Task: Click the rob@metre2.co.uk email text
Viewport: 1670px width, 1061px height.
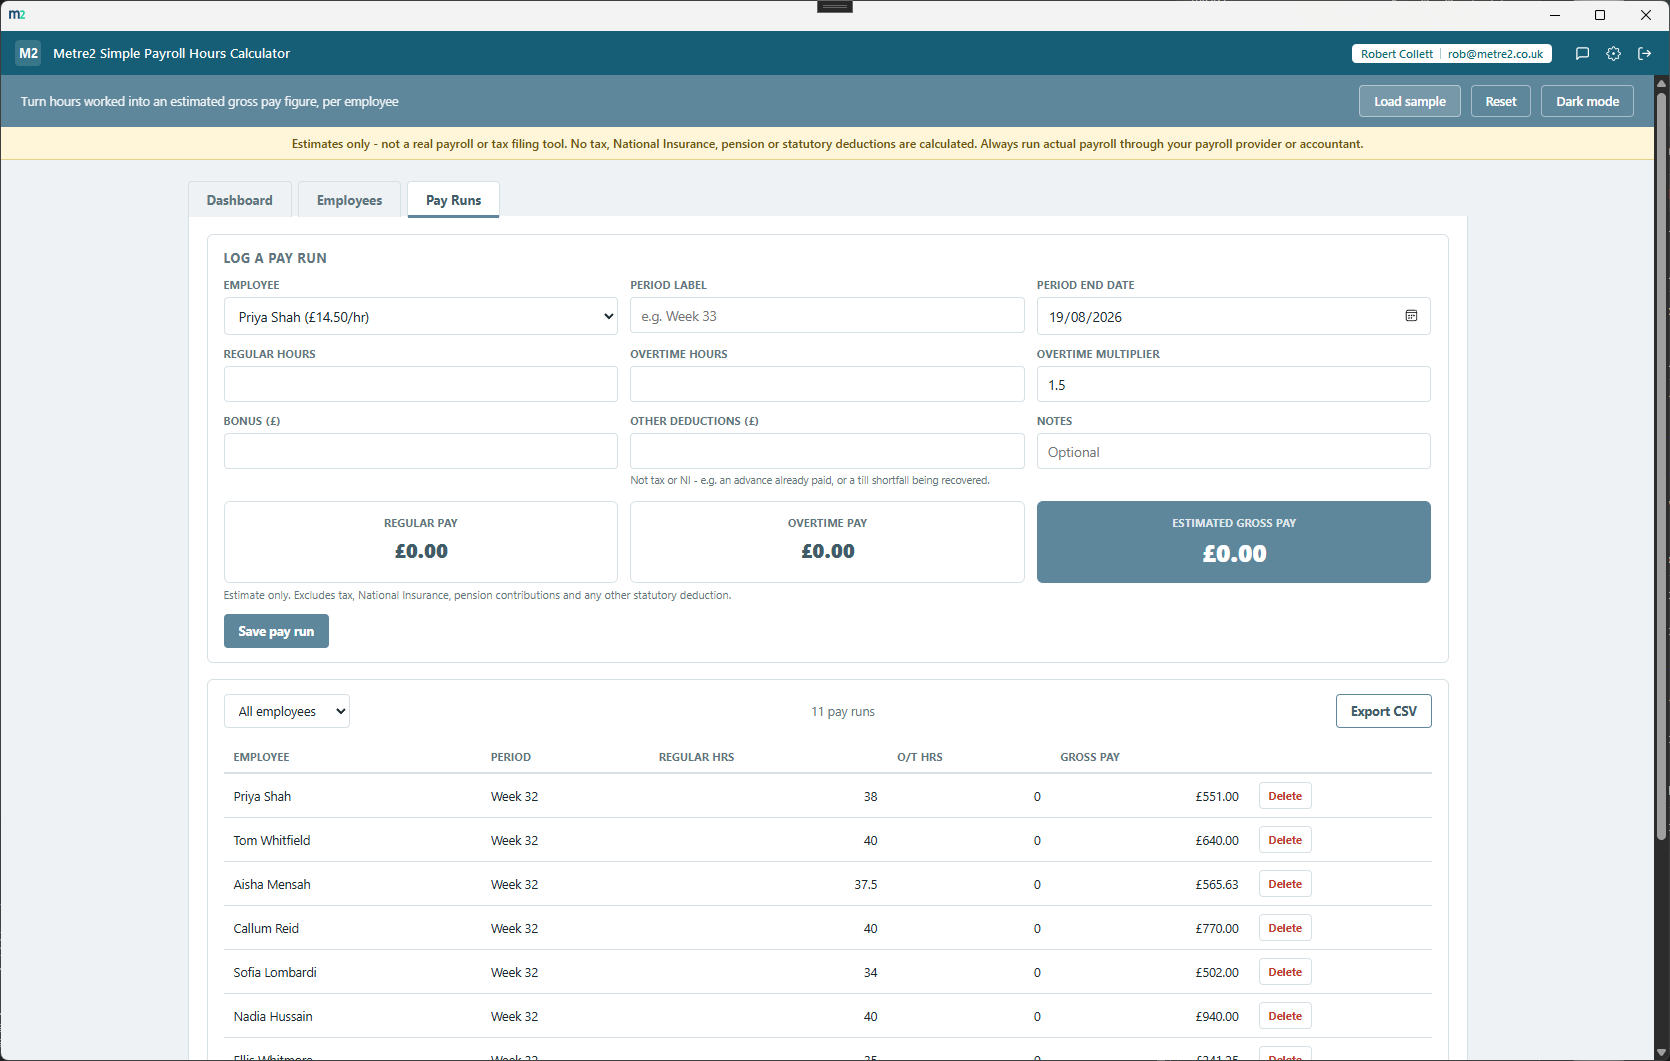Action: point(1495,54)
